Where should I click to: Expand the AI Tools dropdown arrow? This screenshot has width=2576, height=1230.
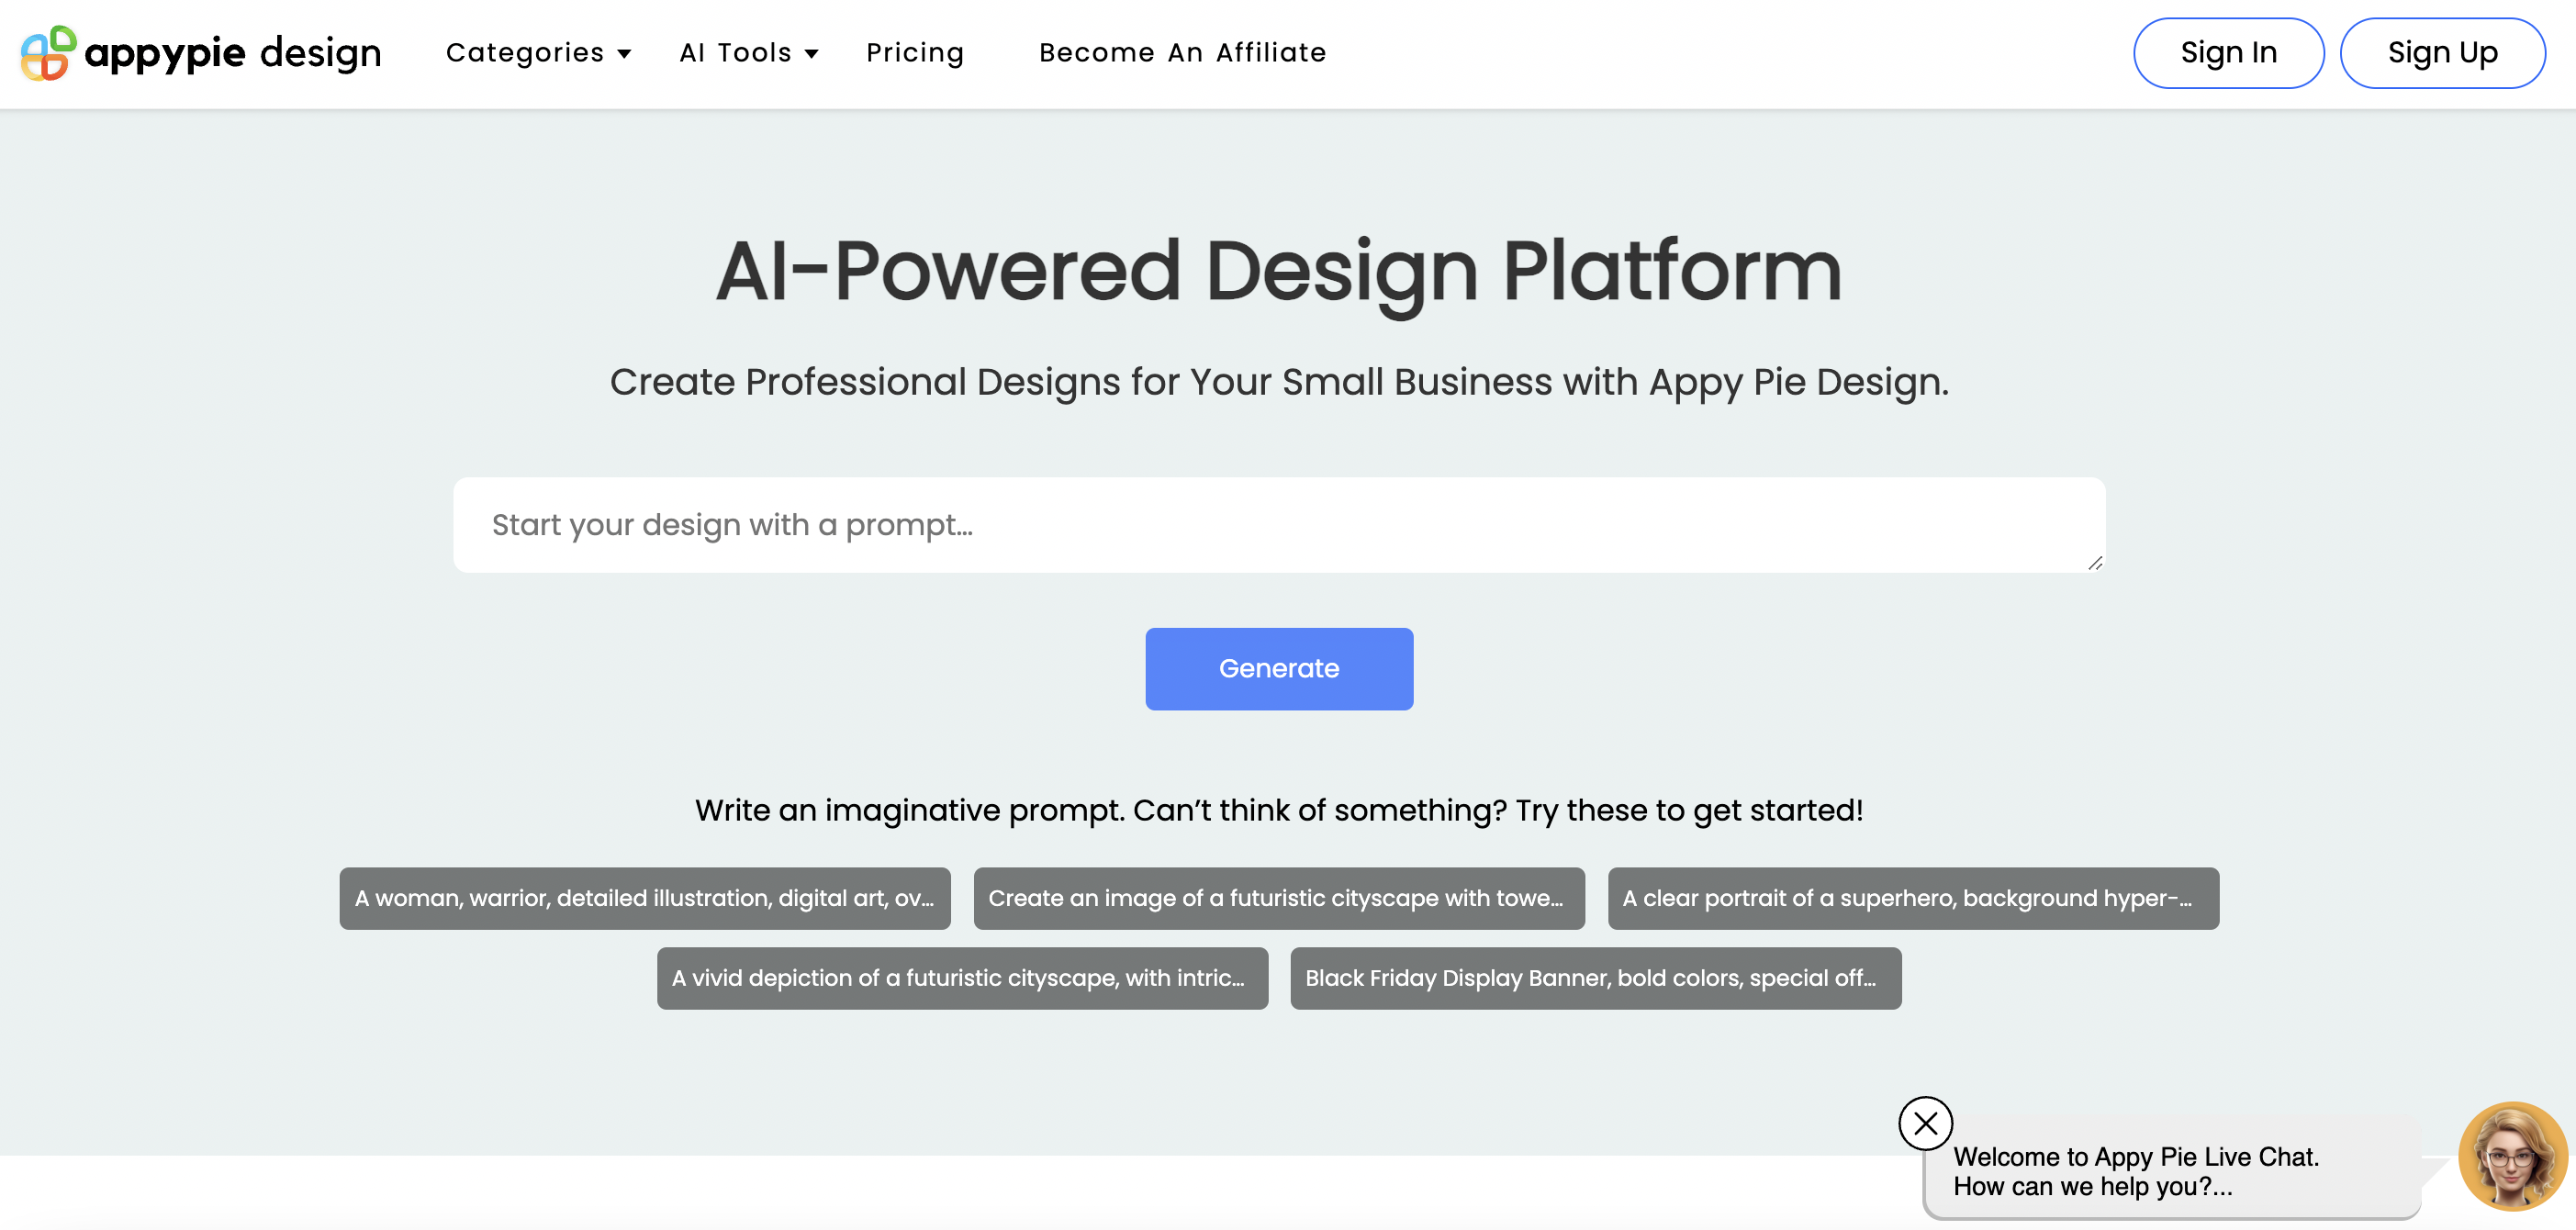812,54
